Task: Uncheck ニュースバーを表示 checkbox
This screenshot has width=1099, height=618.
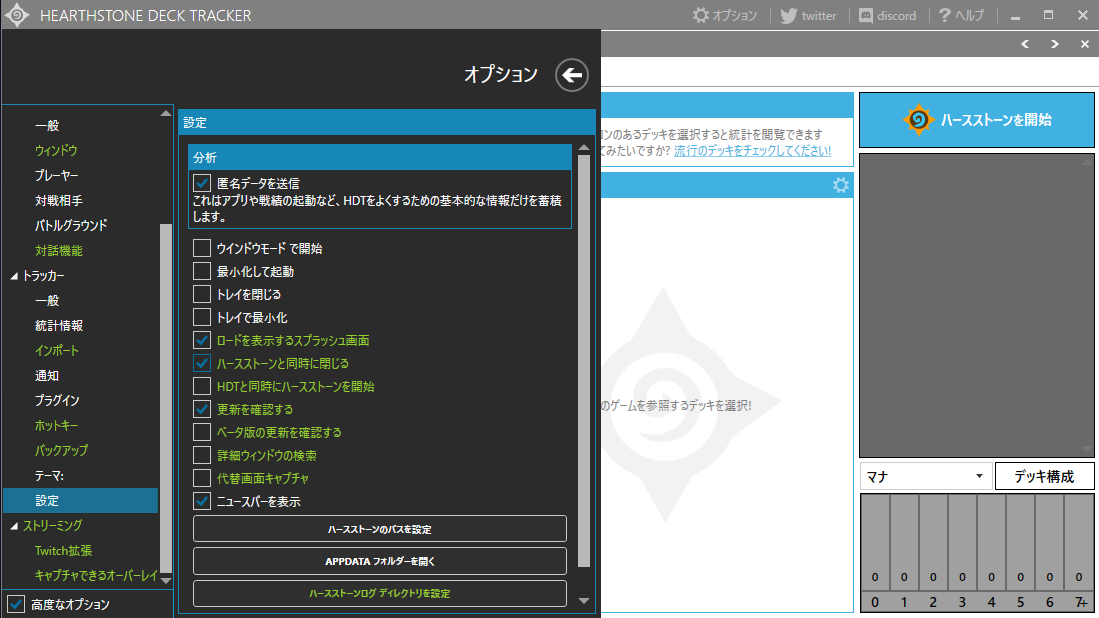Action: [x=202, y=501]
